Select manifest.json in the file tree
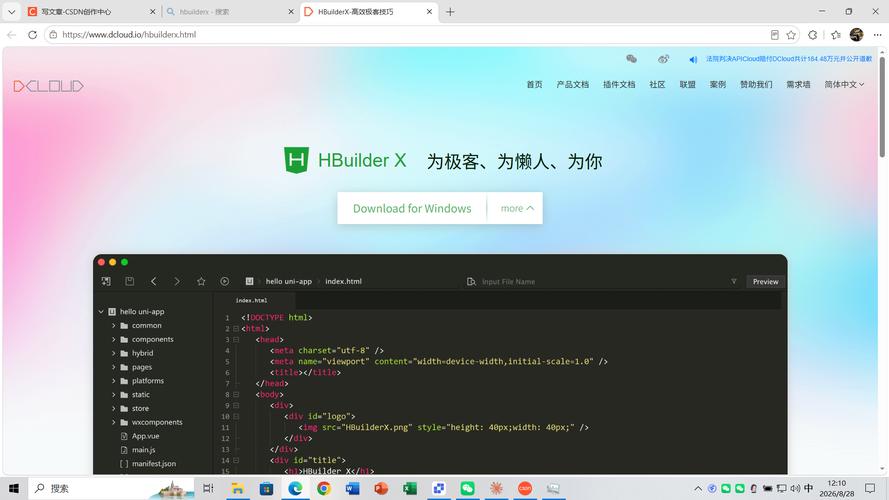The image size is (889, 500). click(154, 463)
